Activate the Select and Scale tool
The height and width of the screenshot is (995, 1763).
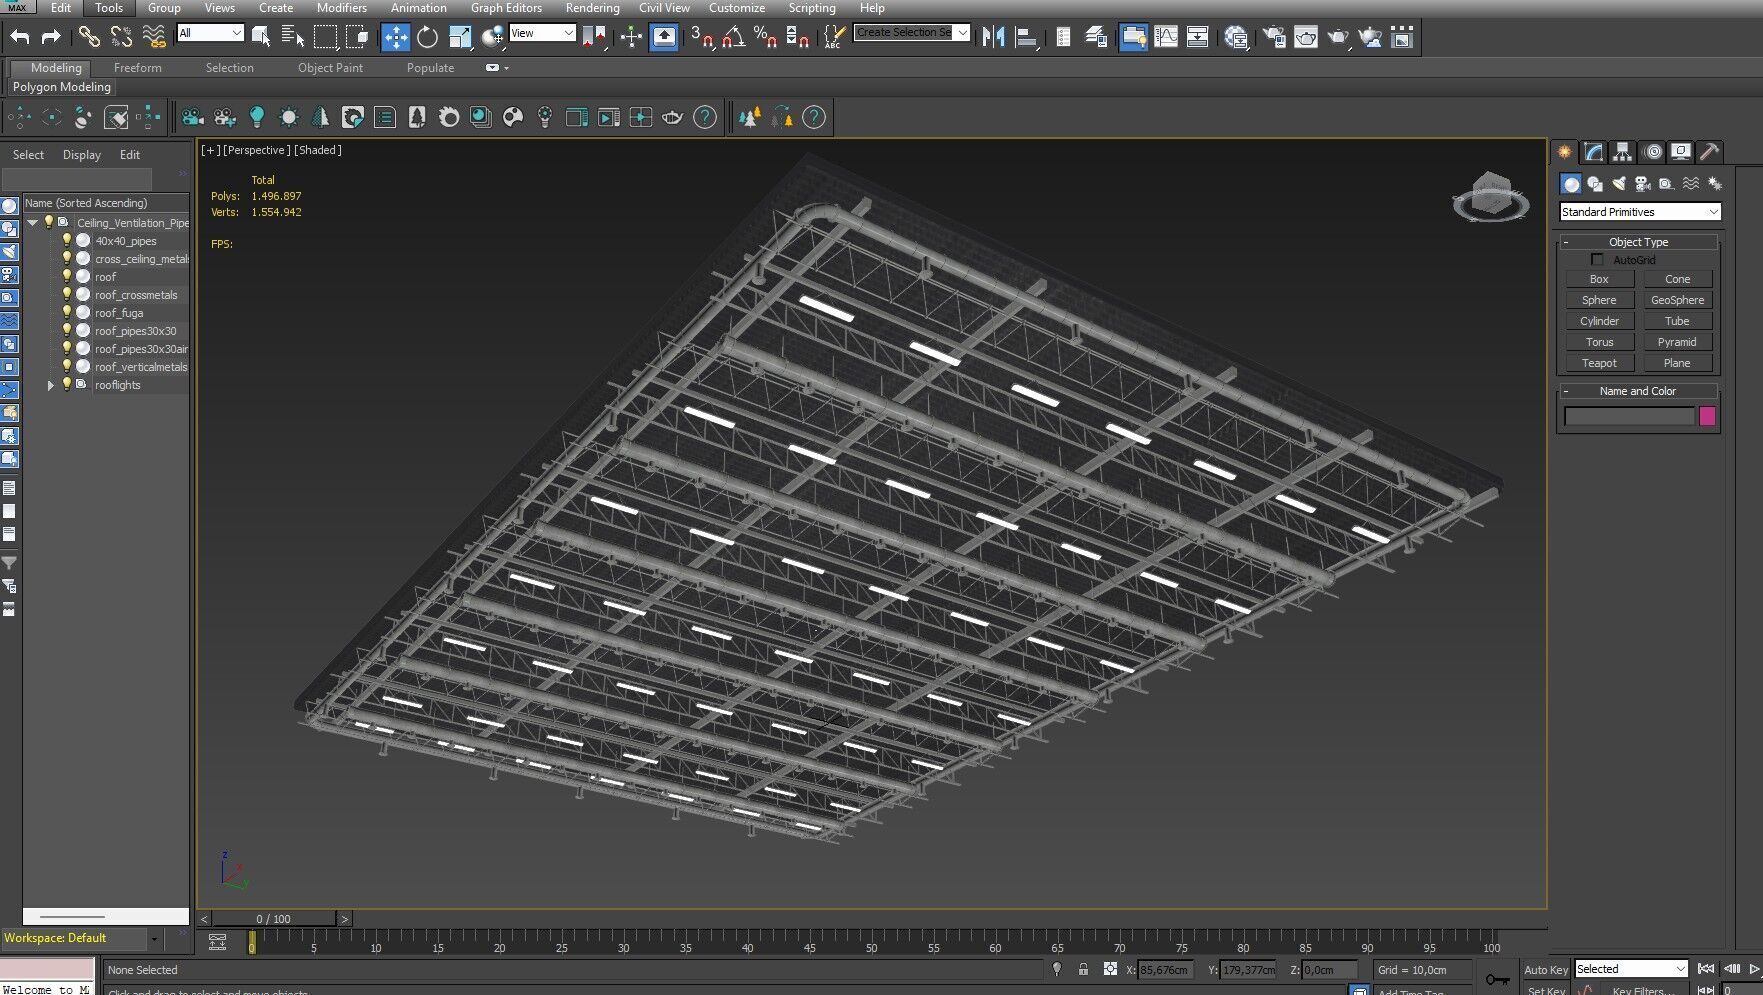coord(460,37)
